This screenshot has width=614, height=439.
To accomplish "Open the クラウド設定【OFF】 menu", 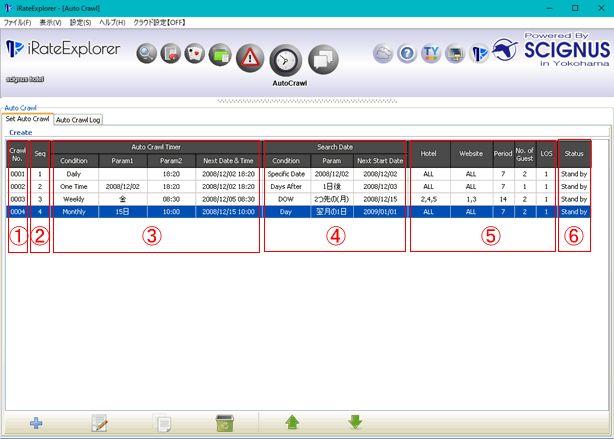I will pos(164,21).
